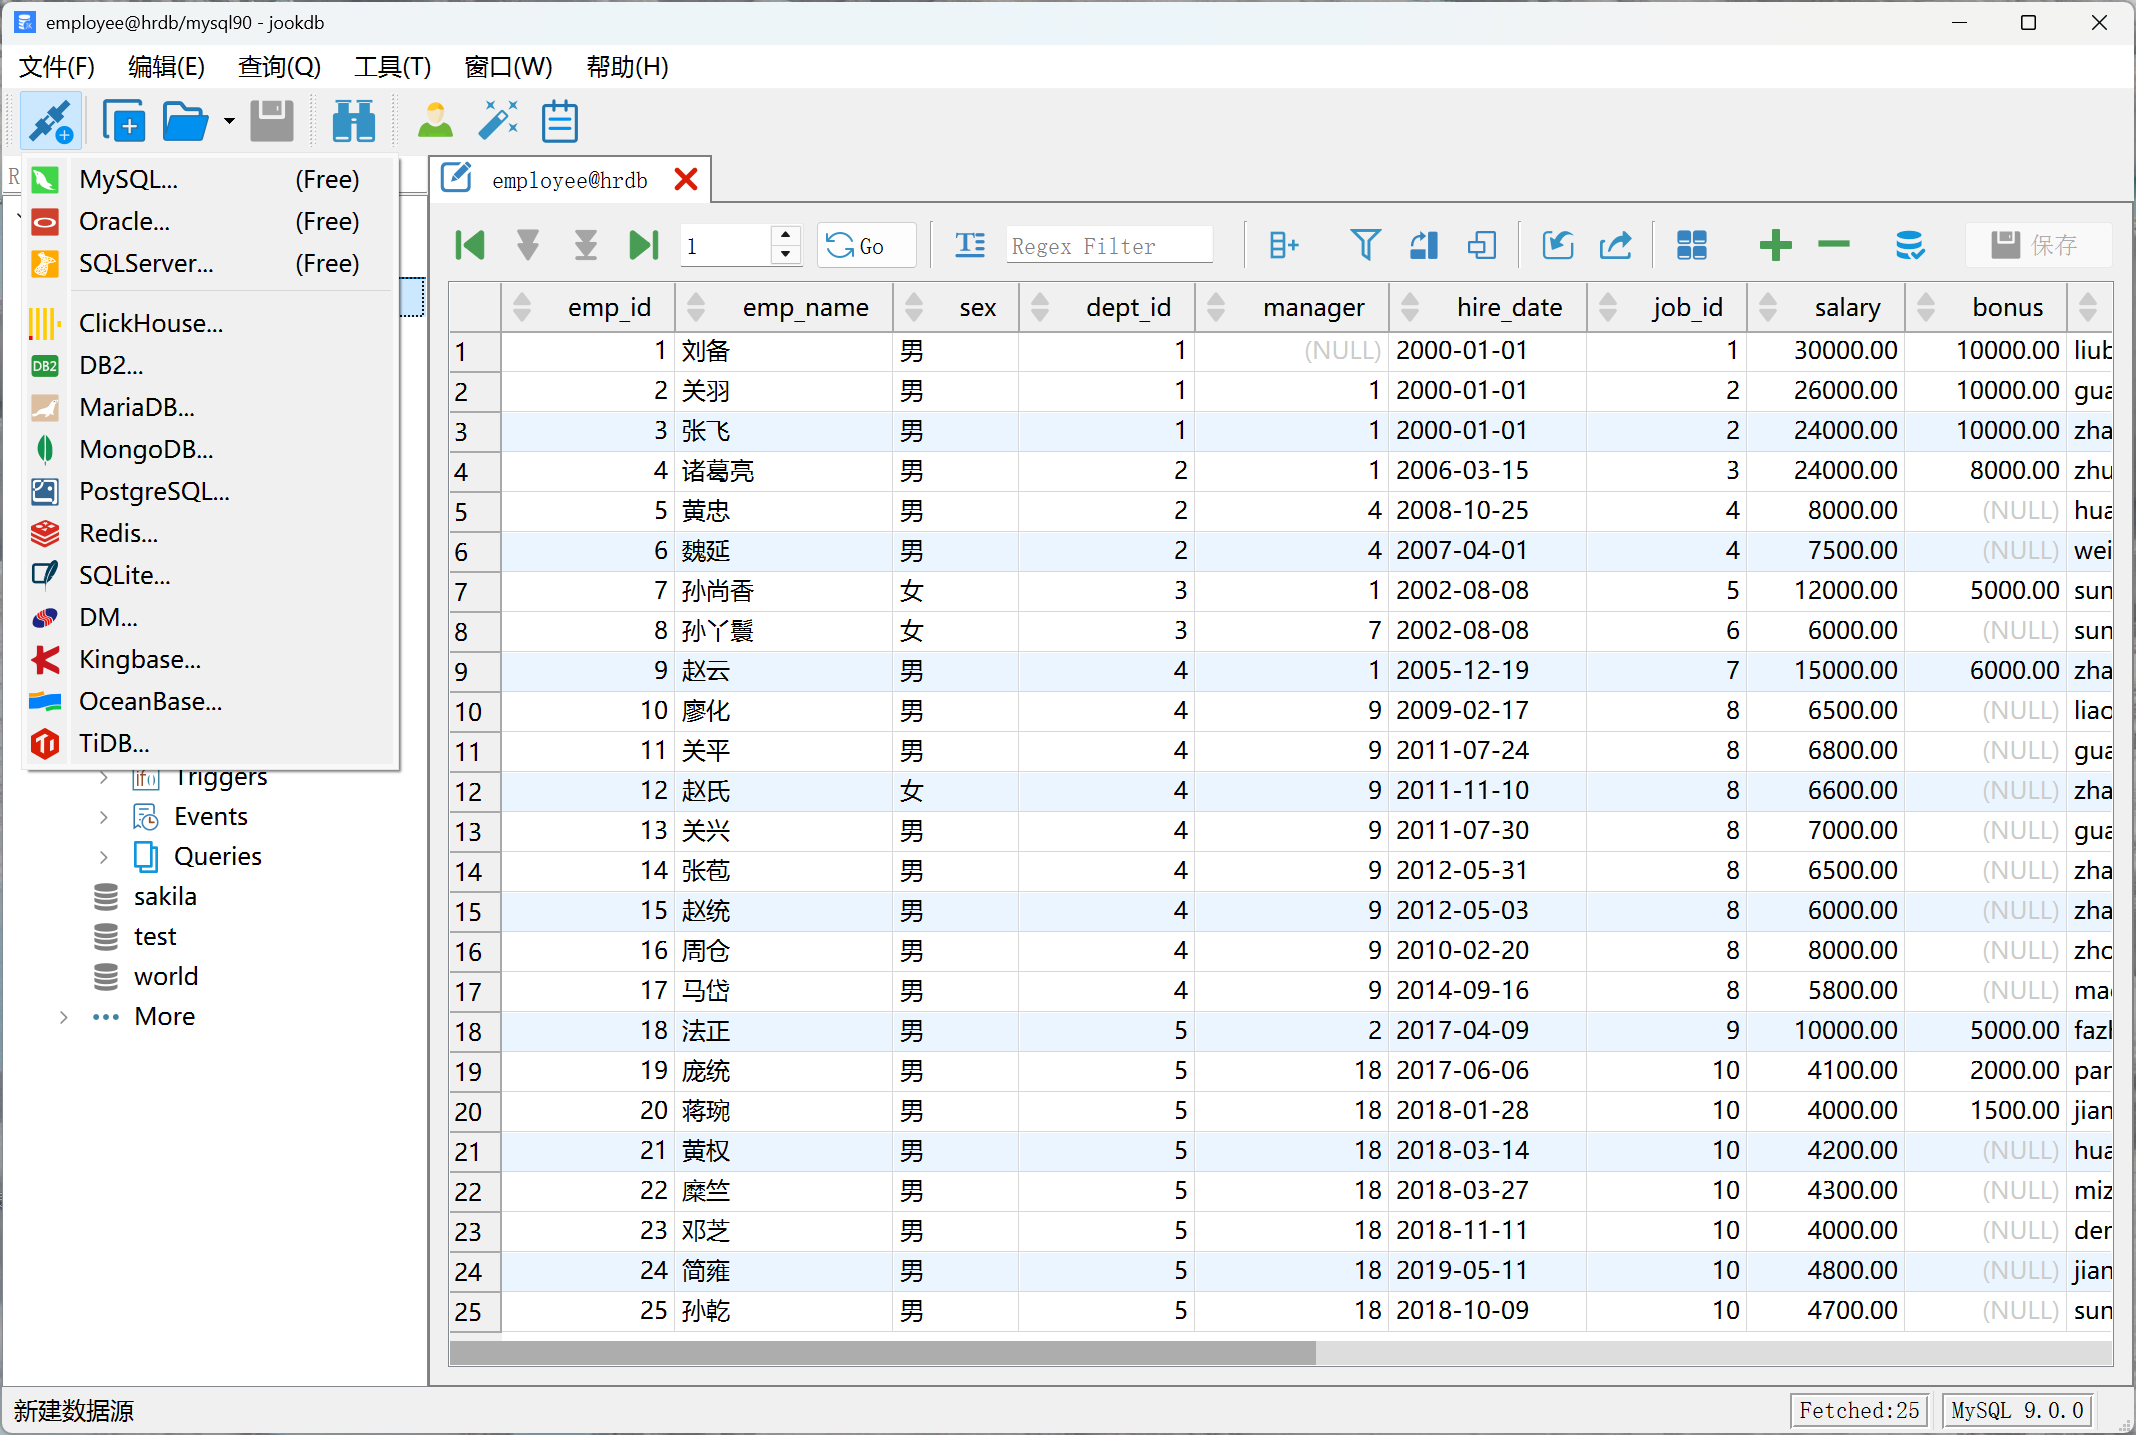Expand the More databases node
The height and width of the screenshot is (1435, 2136).
pos(64,1017)
